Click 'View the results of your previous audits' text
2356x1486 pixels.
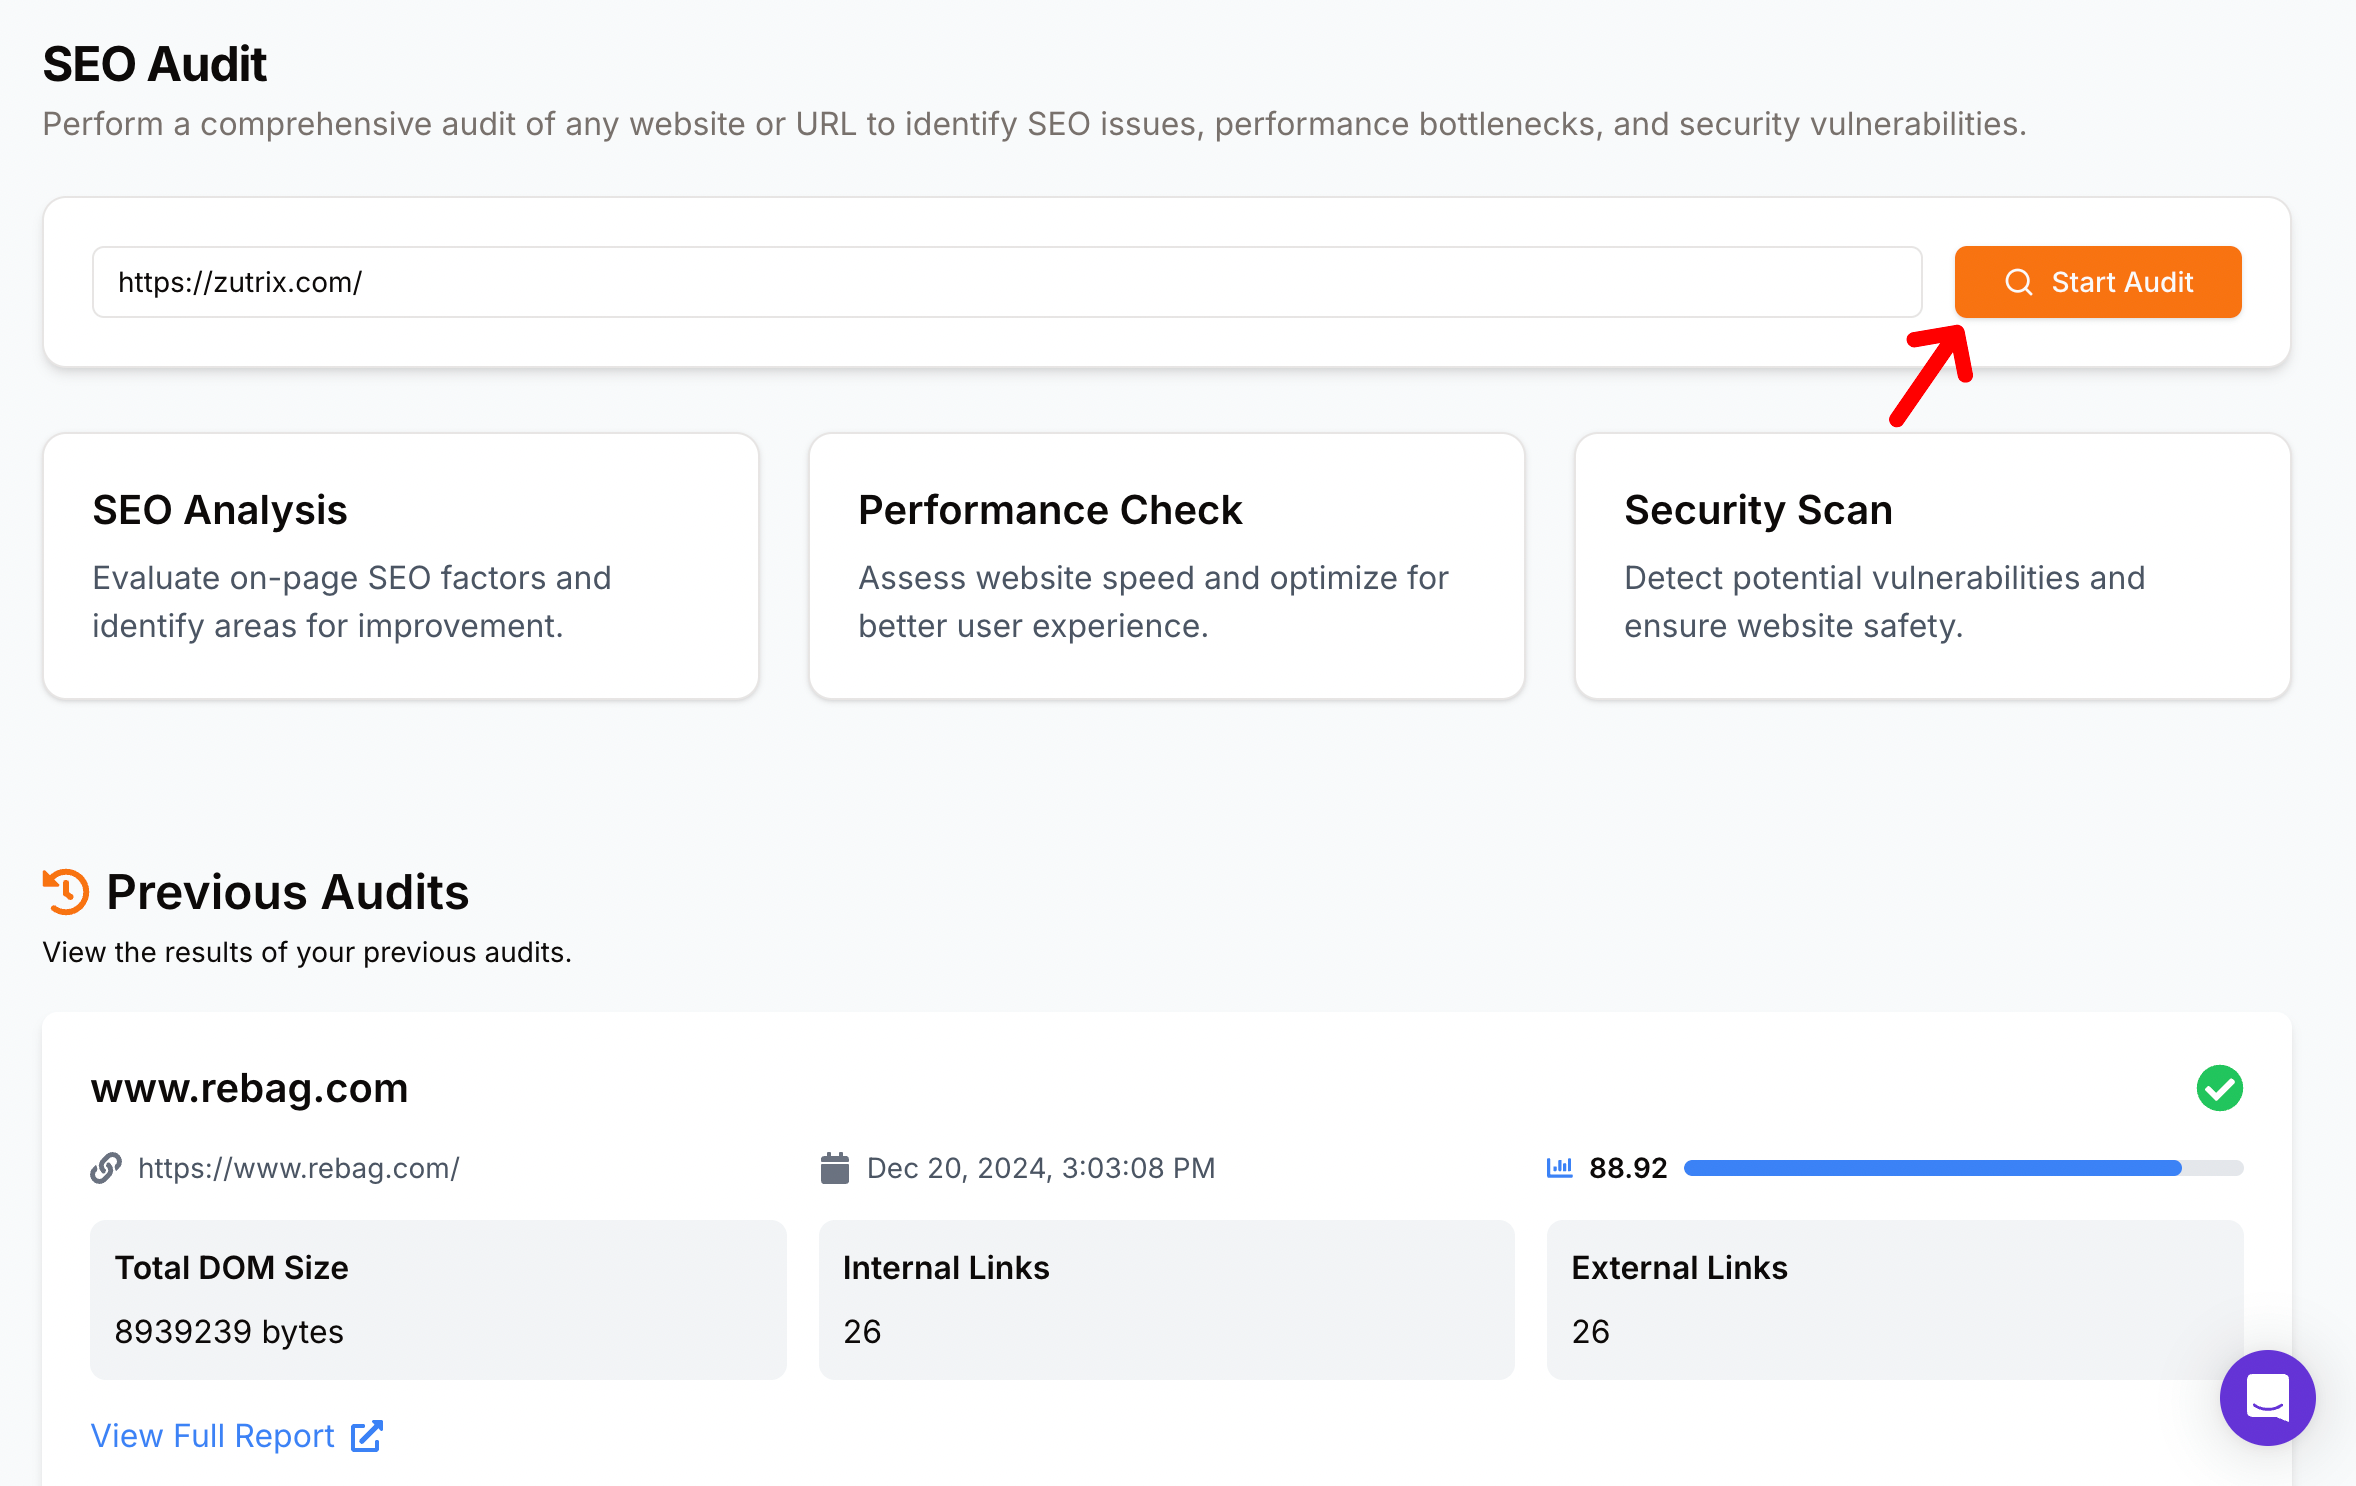(x=307, y=952)
